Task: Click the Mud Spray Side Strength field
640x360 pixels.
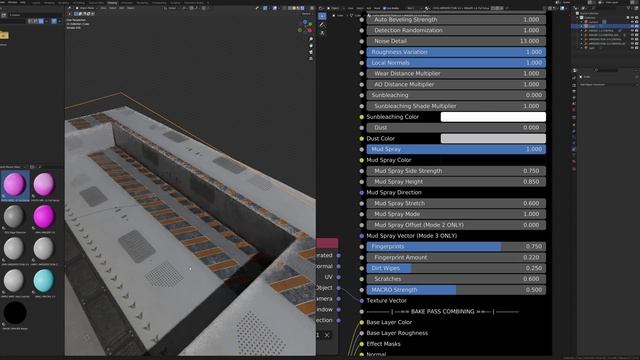Action: tap(456, 171)
